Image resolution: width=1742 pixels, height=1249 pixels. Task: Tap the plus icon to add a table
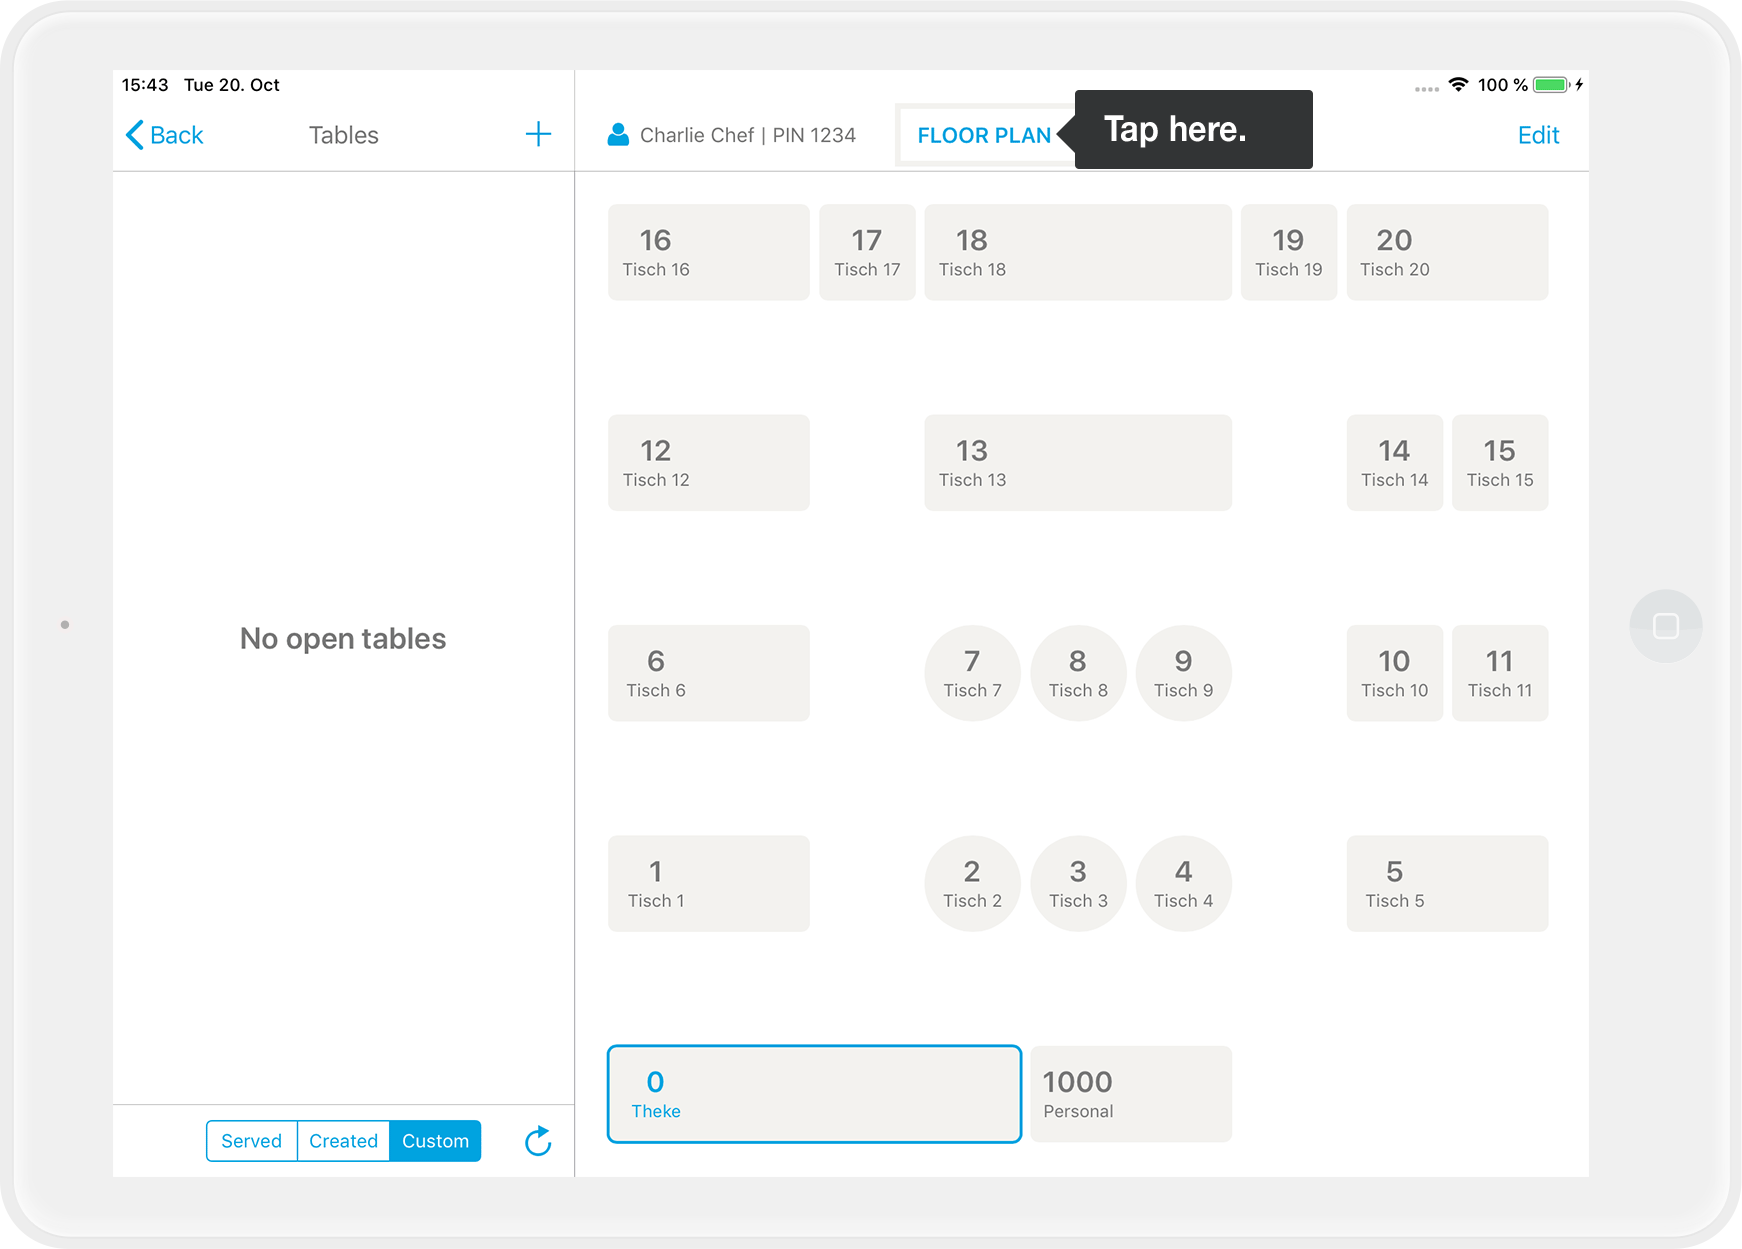tap(538, 134)
